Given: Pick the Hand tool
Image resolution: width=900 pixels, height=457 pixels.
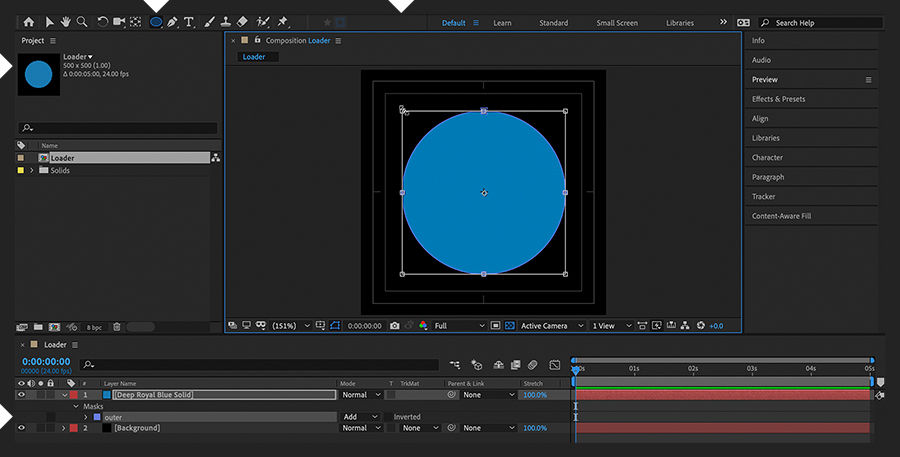Looking at the screenshot, I should pyautogui.click(x=65, y=21).
